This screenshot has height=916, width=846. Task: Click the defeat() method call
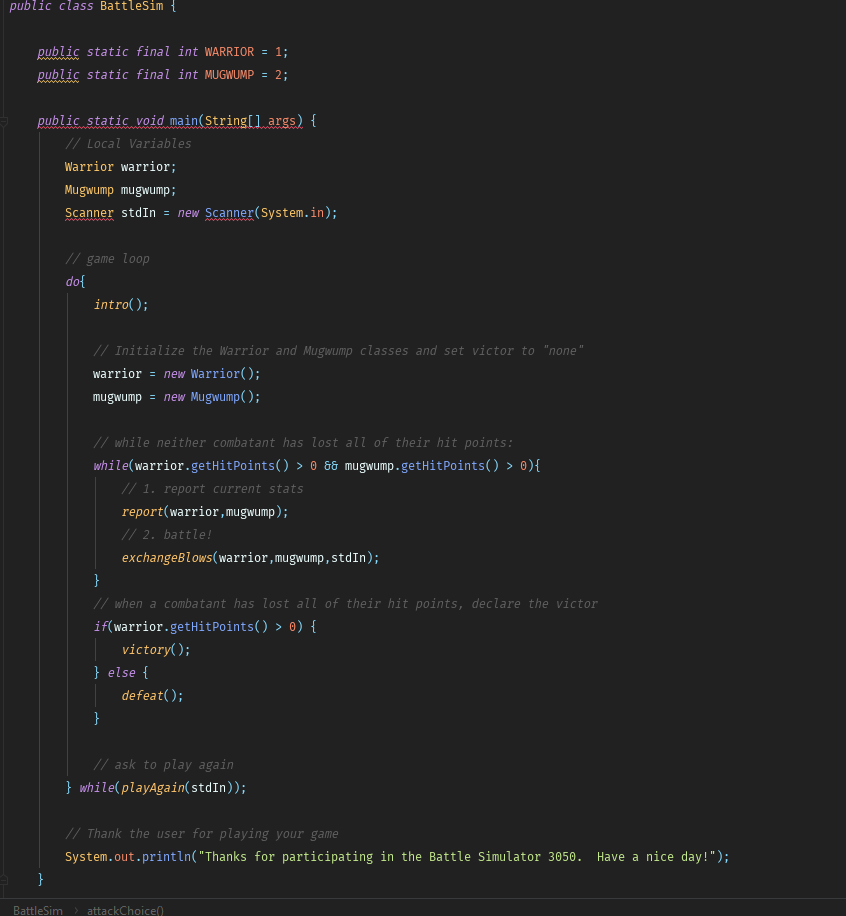click(142, 695)
